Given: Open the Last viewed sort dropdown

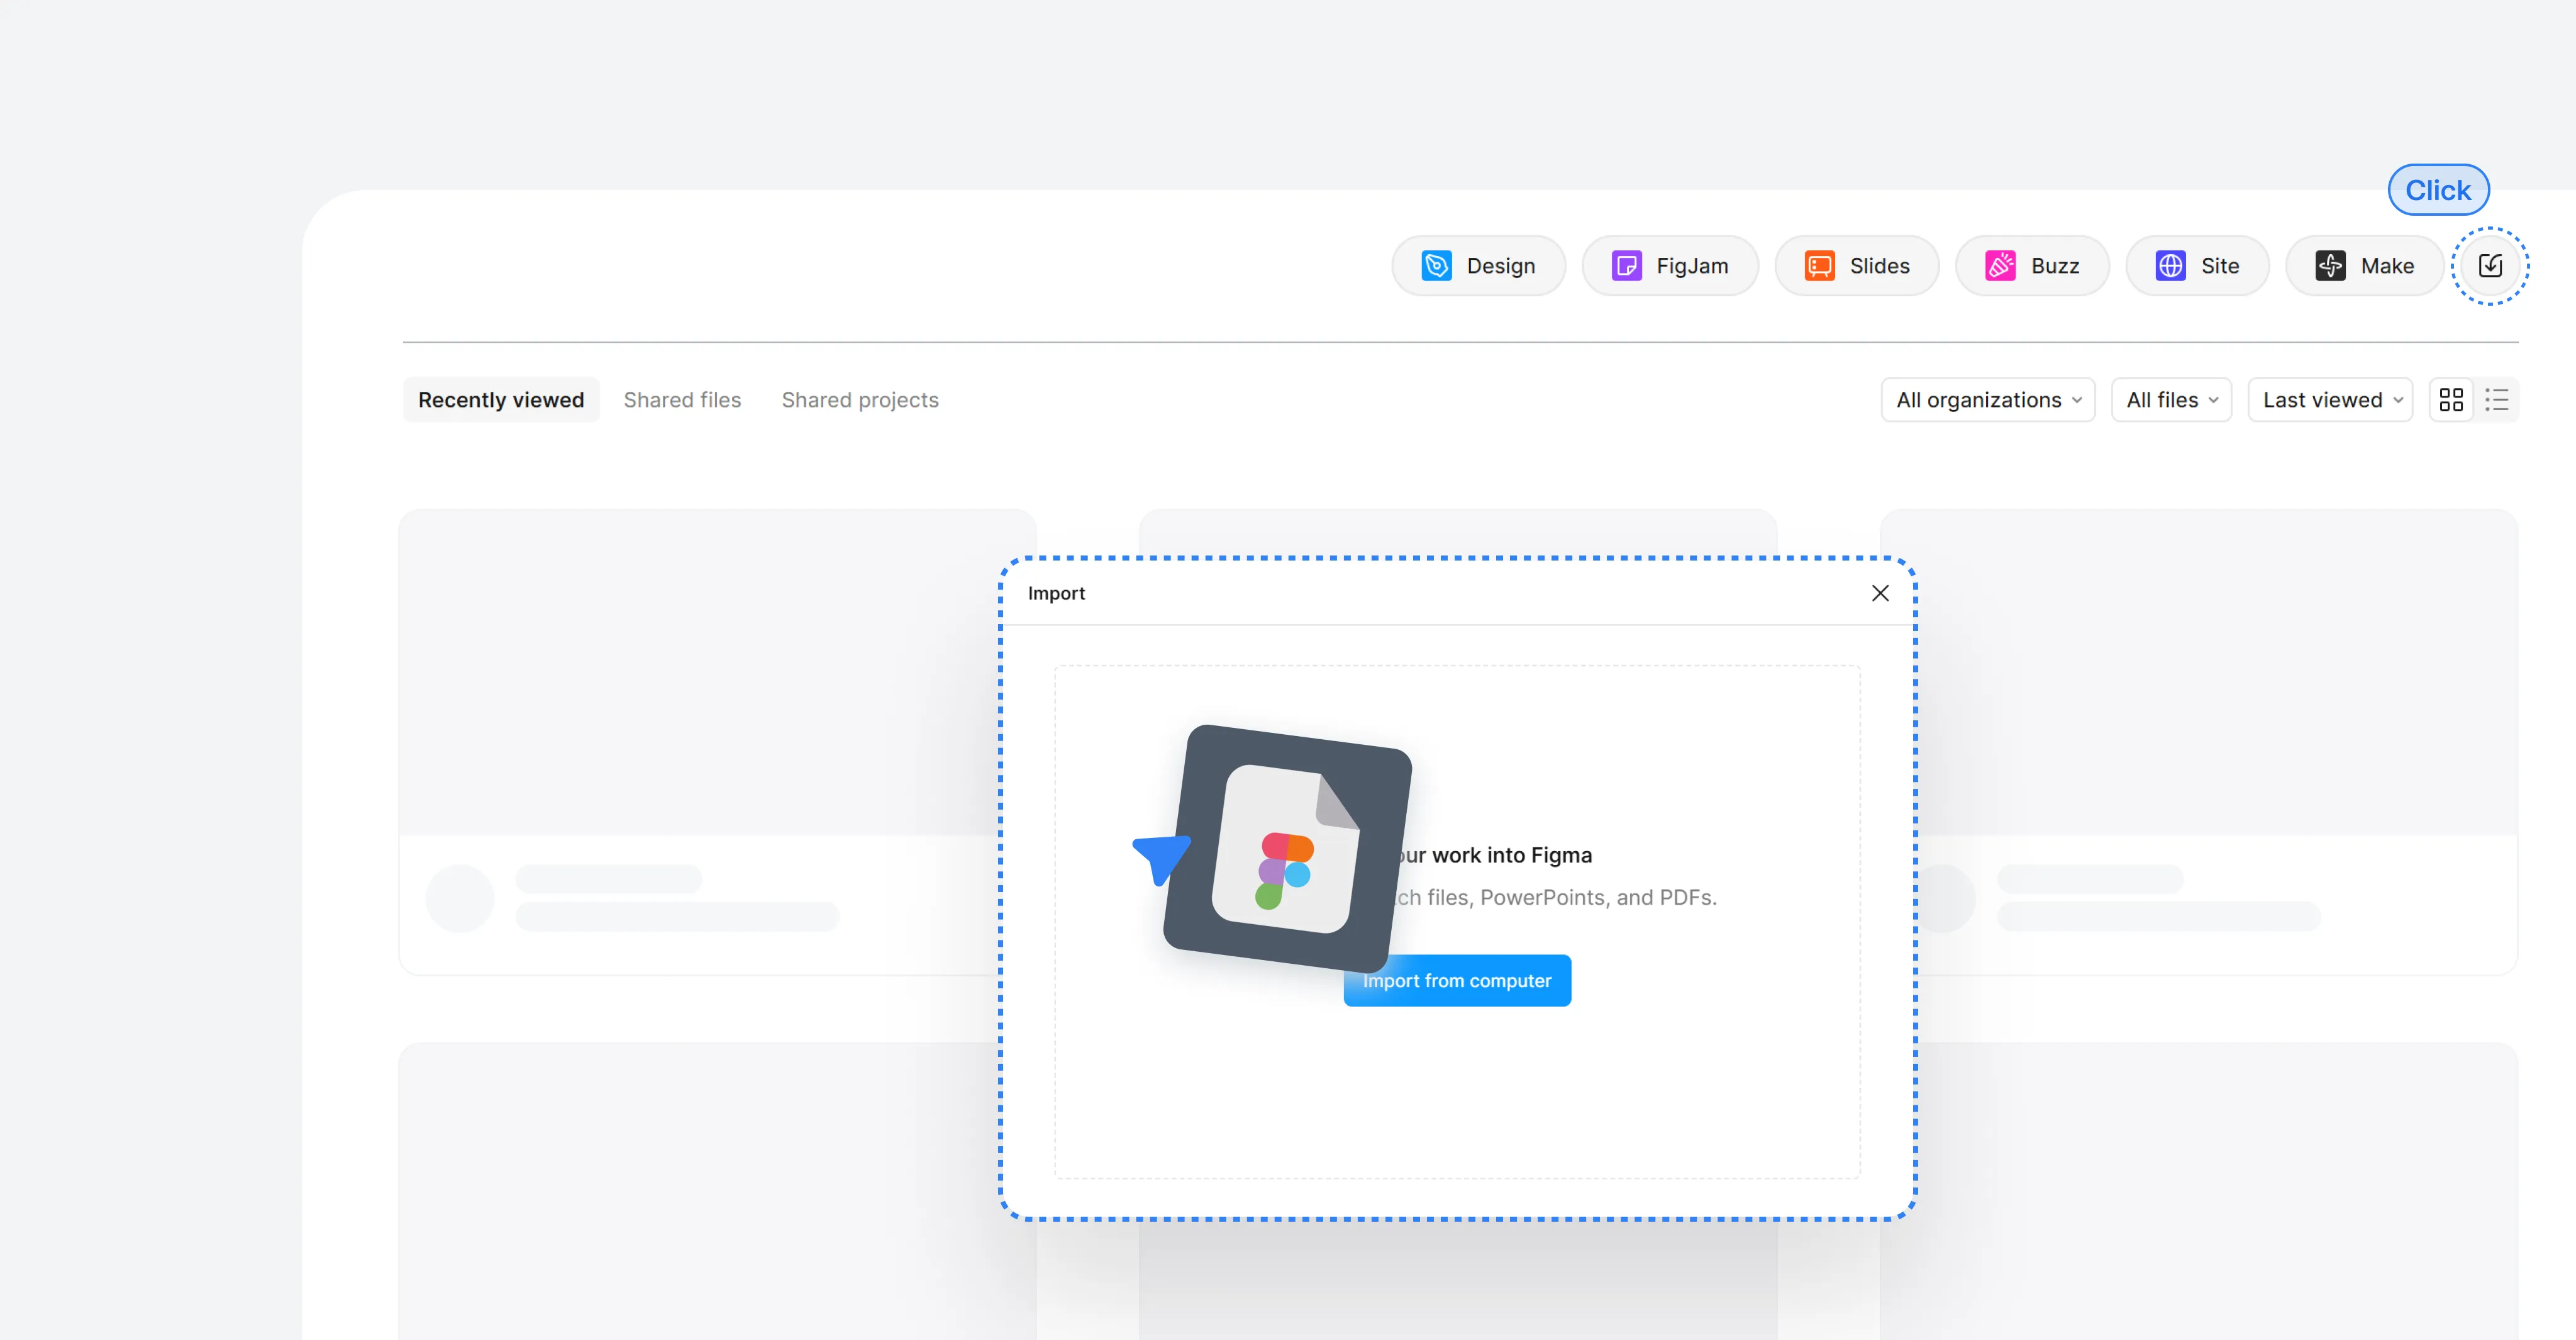Looking at the screenshot, I should pyautogui.click(x=2330, y=400).
